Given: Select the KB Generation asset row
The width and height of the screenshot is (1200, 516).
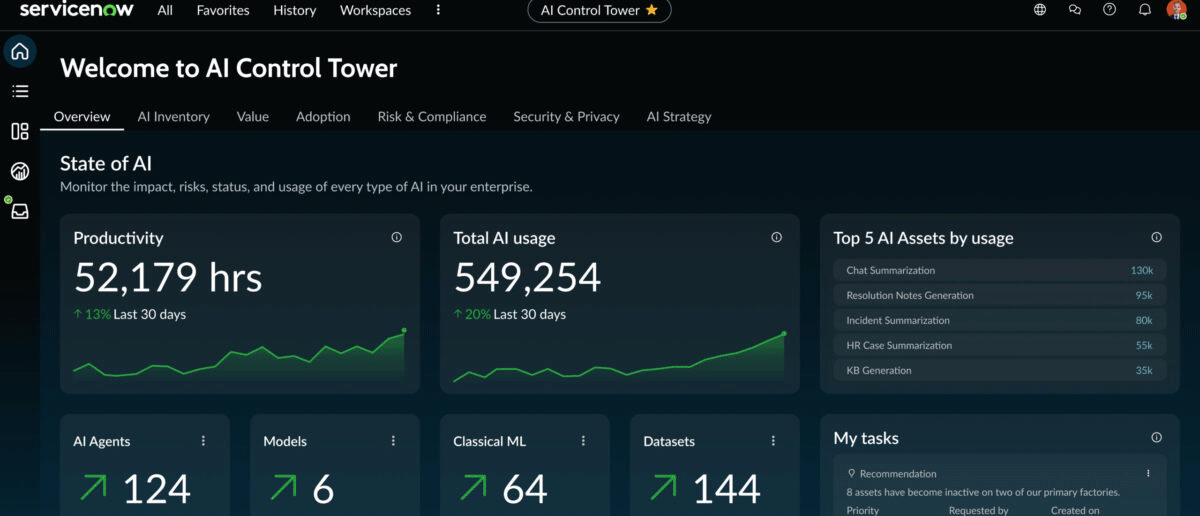Looking at the screenshot, I should tap(999, 370).
